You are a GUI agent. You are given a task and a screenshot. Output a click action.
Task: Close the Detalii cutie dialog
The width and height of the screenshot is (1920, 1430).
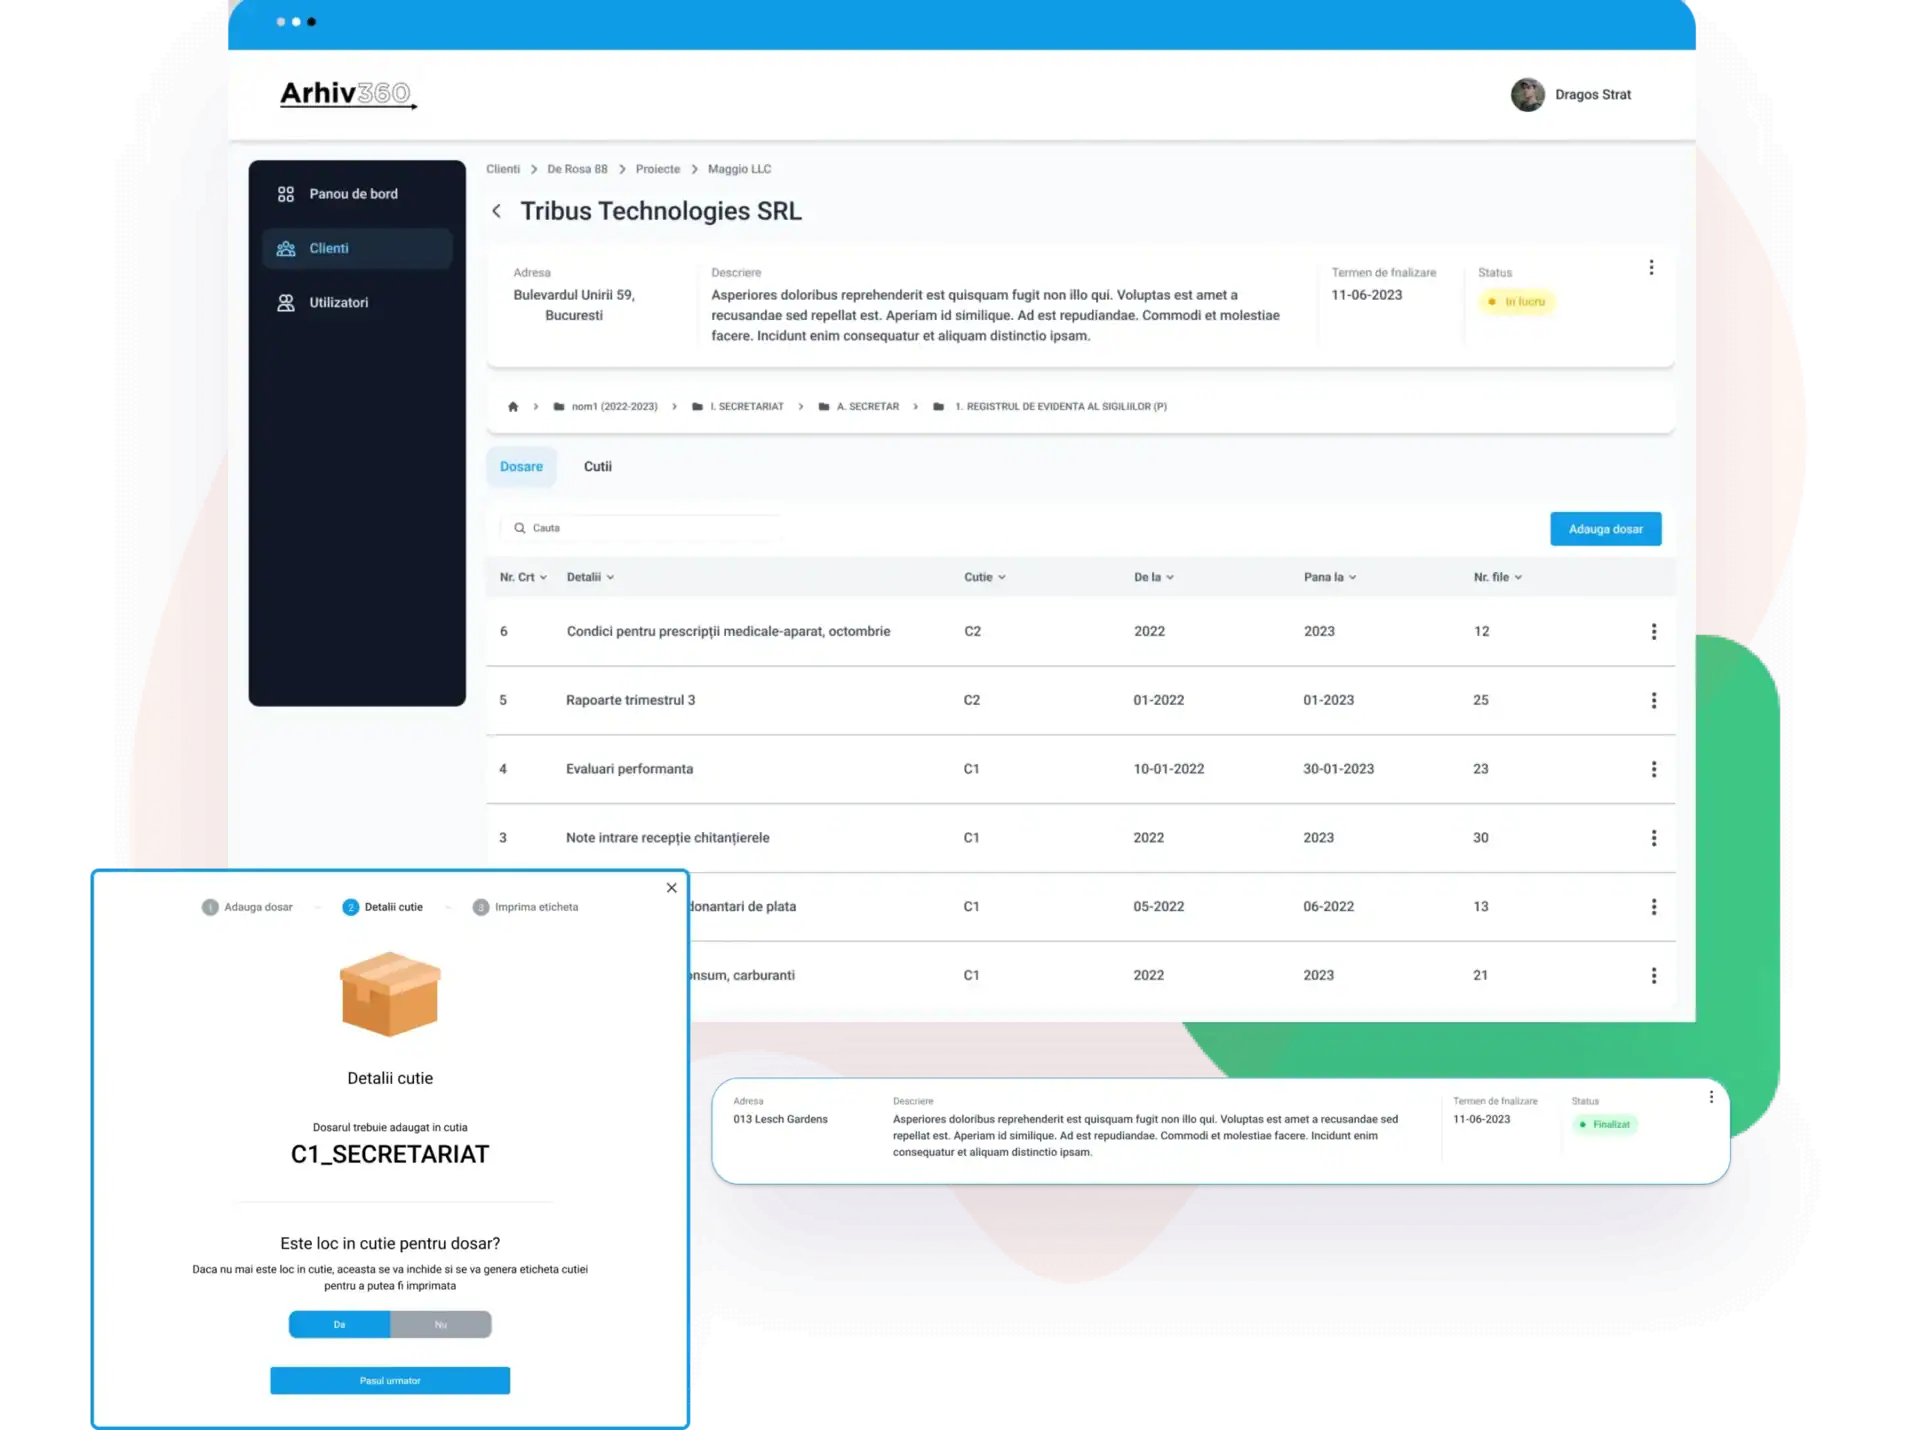pyautogui.click(x=671, y=888)
